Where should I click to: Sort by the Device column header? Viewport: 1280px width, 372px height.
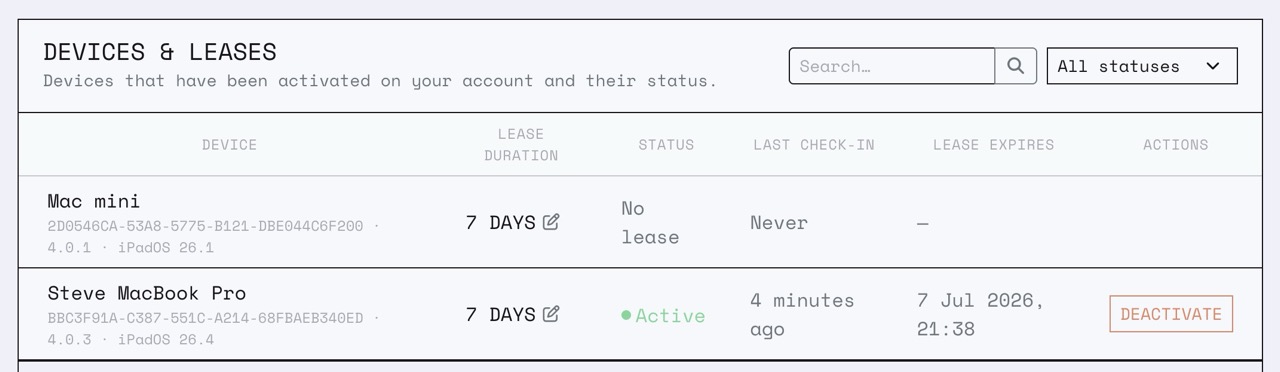click(x=229, y=145)
